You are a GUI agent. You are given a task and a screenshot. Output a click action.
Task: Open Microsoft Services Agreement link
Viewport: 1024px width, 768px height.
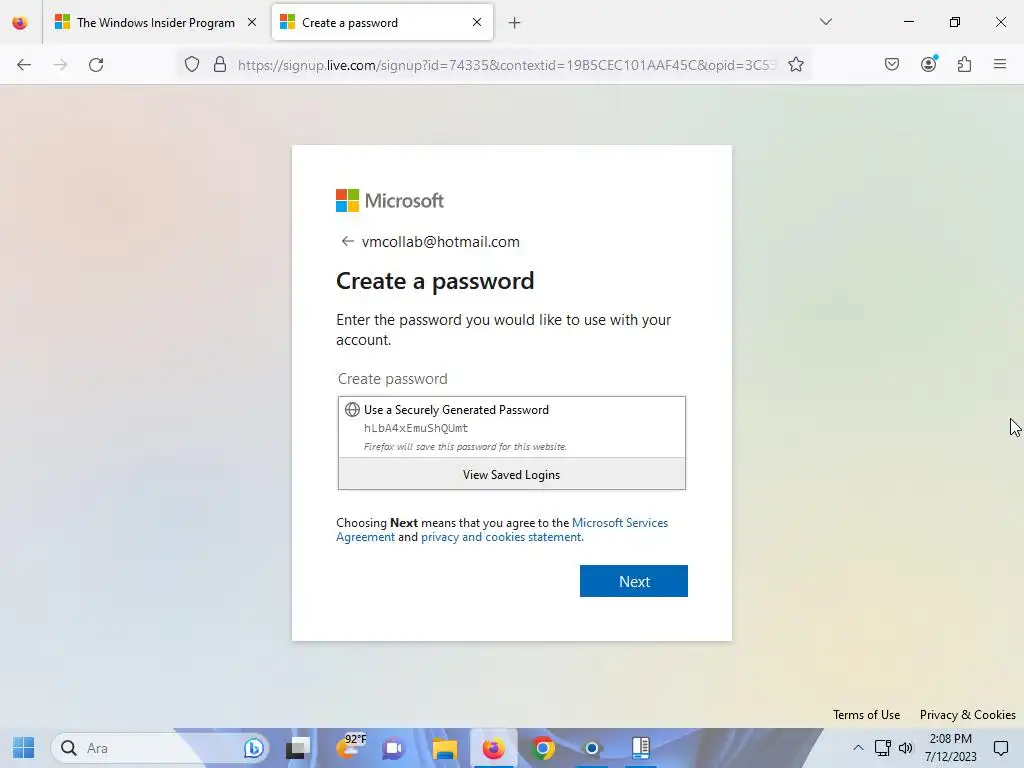point(502,530)
